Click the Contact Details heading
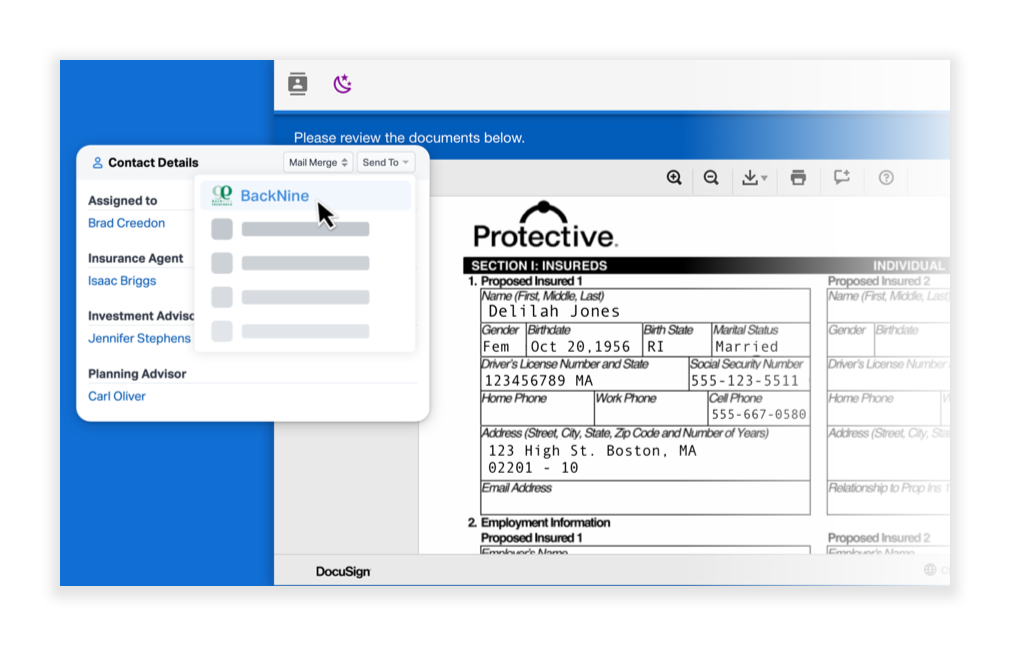Viewport: 1010px width, 646px height. 153,163
